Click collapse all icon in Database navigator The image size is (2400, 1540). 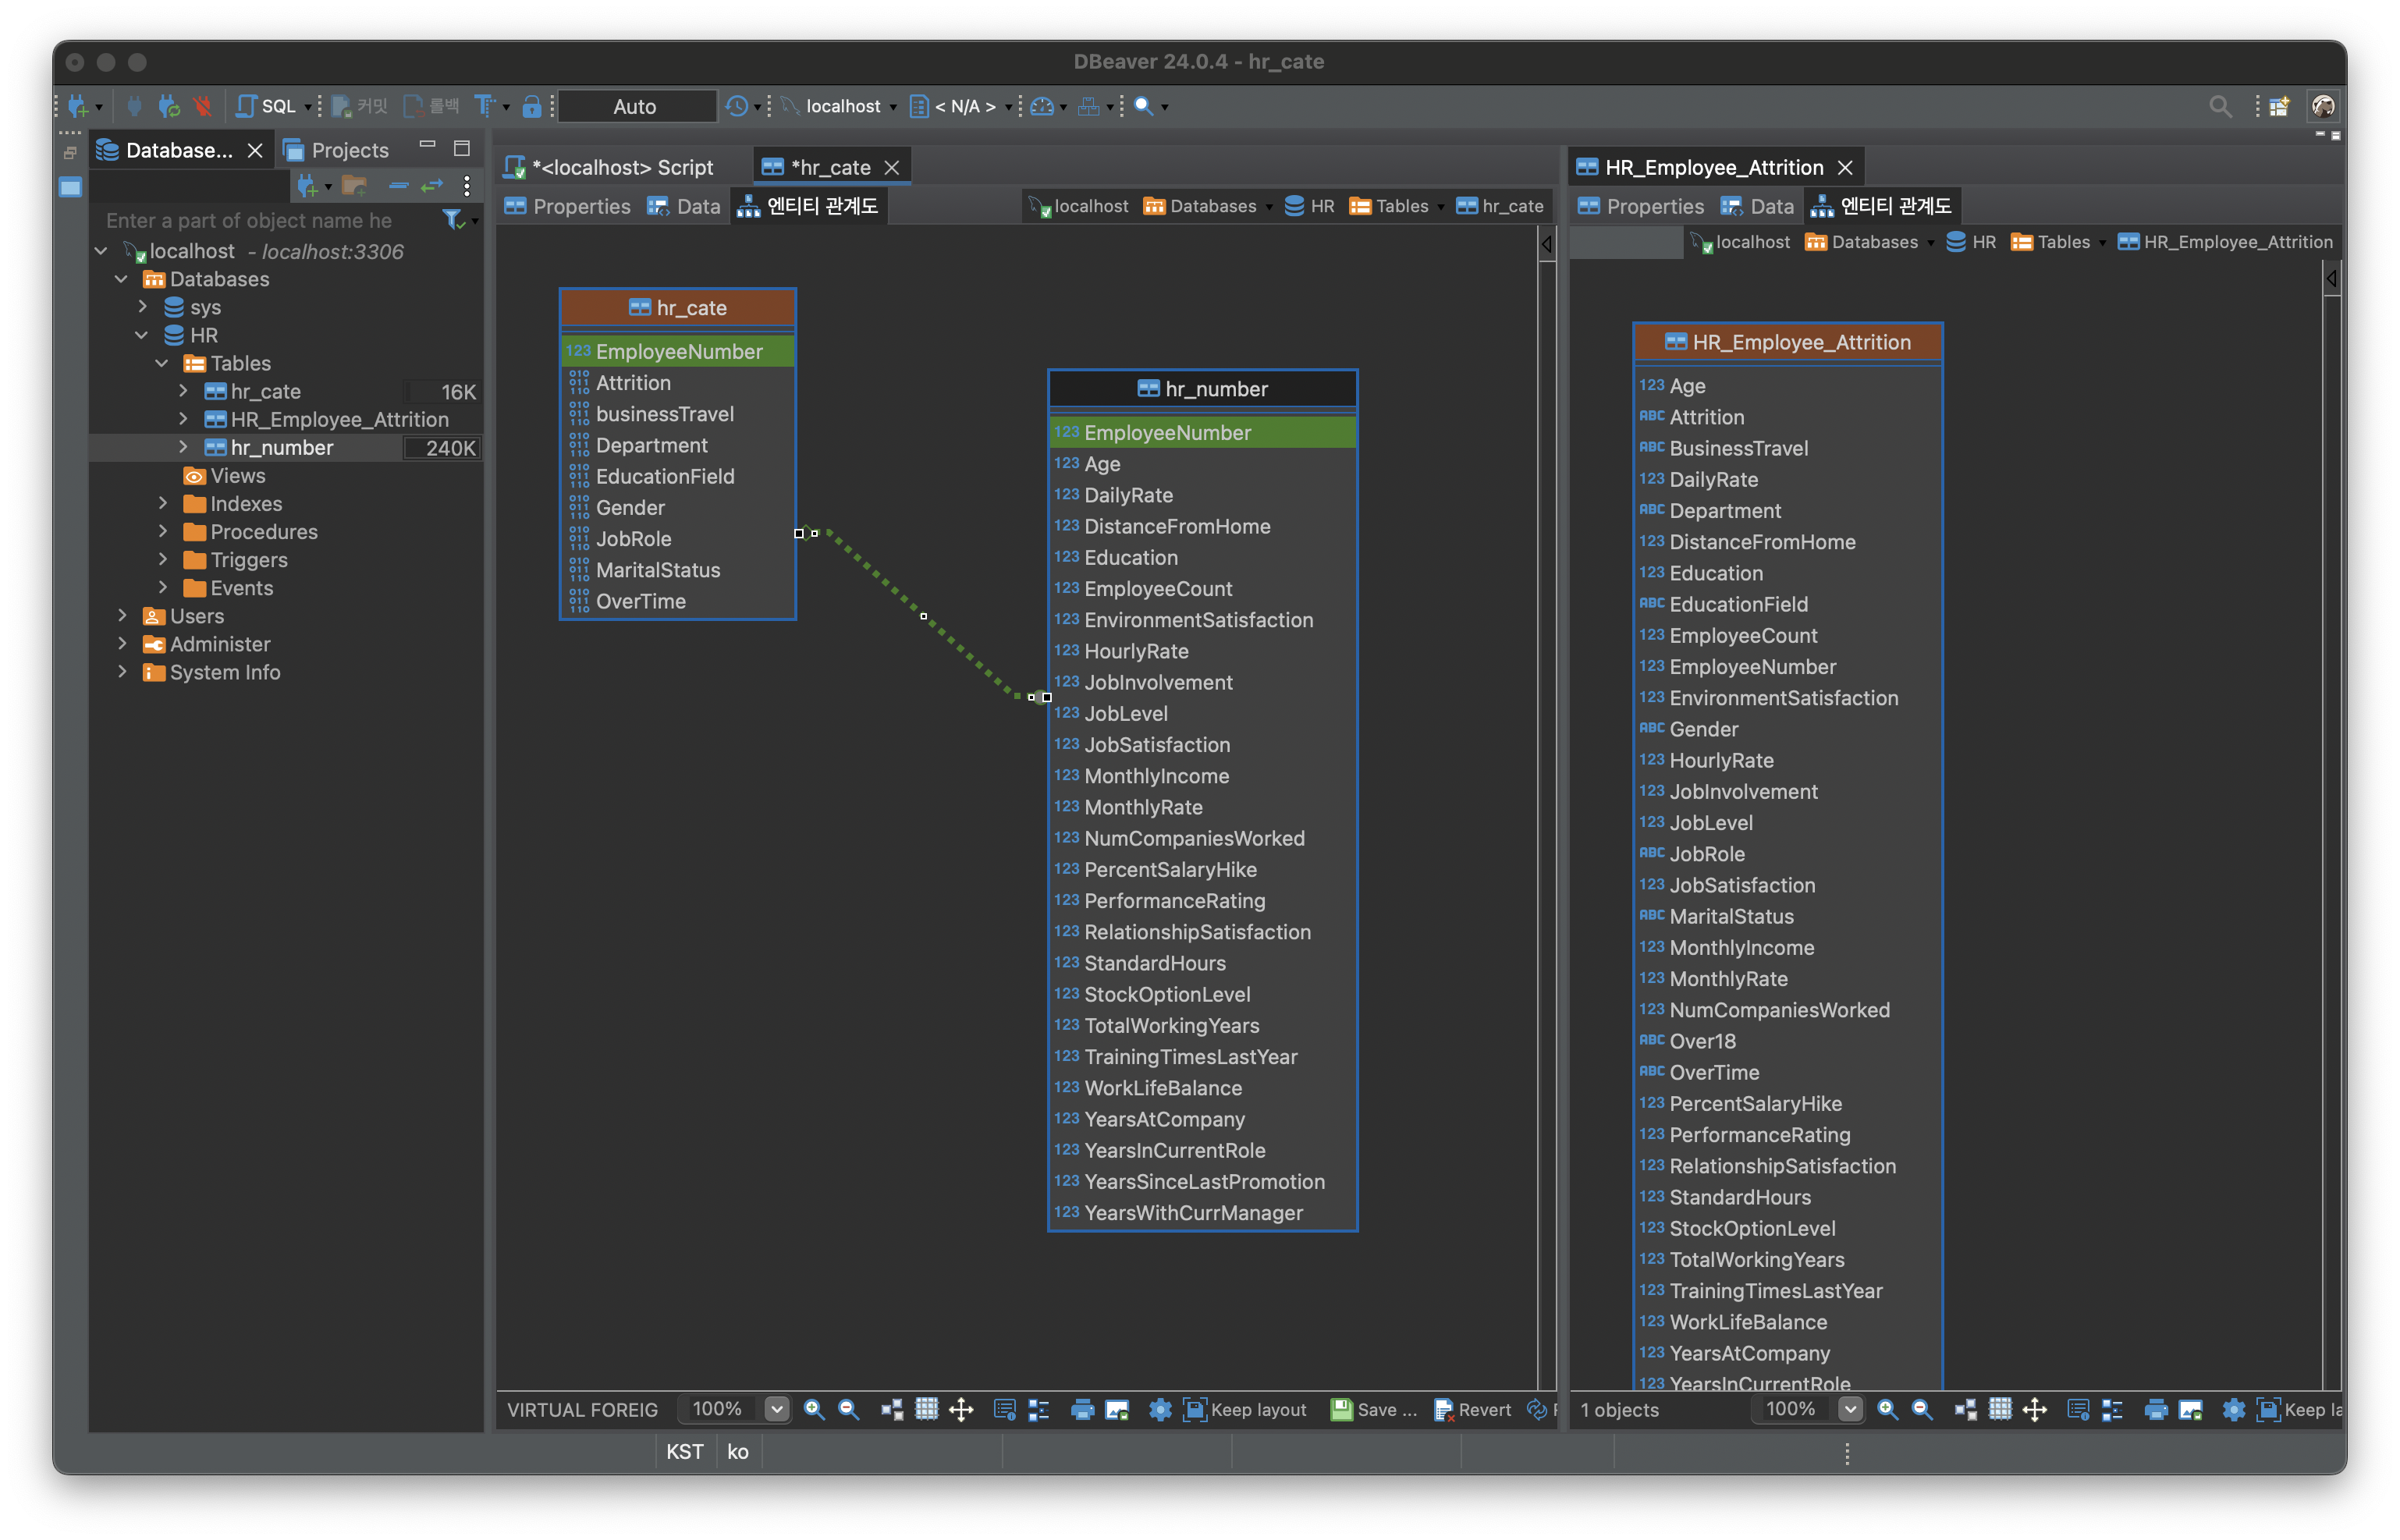399,186
